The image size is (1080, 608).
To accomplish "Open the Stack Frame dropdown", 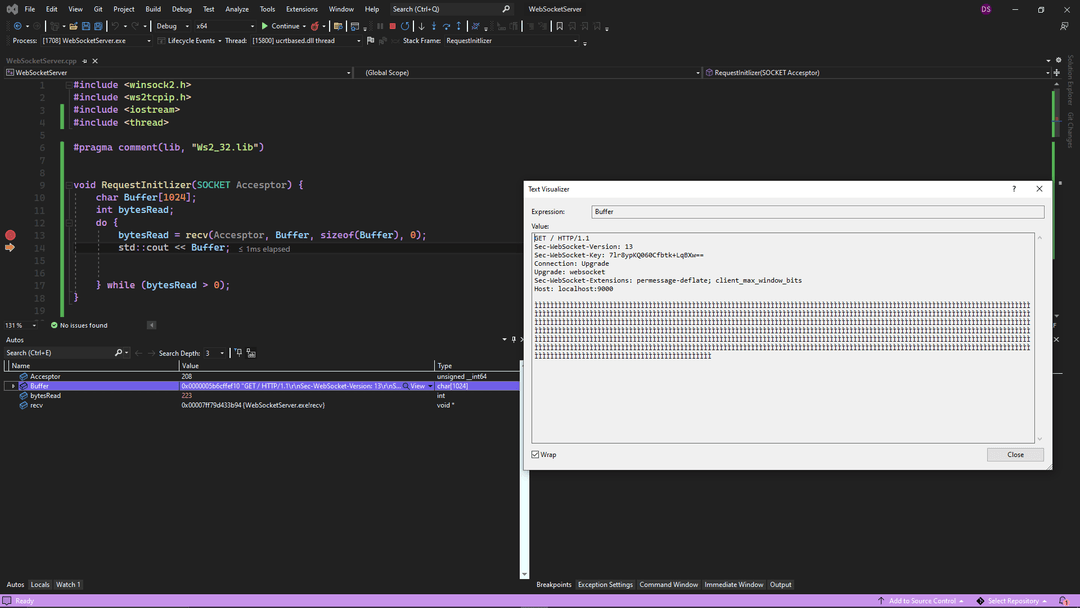I will point(511,41).
